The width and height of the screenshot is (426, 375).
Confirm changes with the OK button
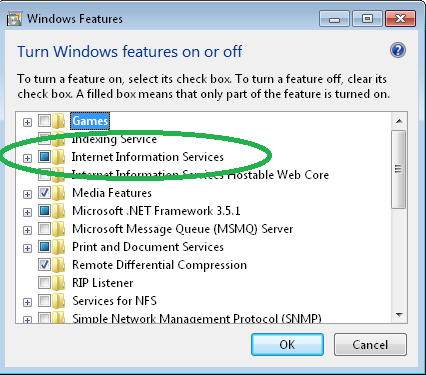(x=287, y=344)
